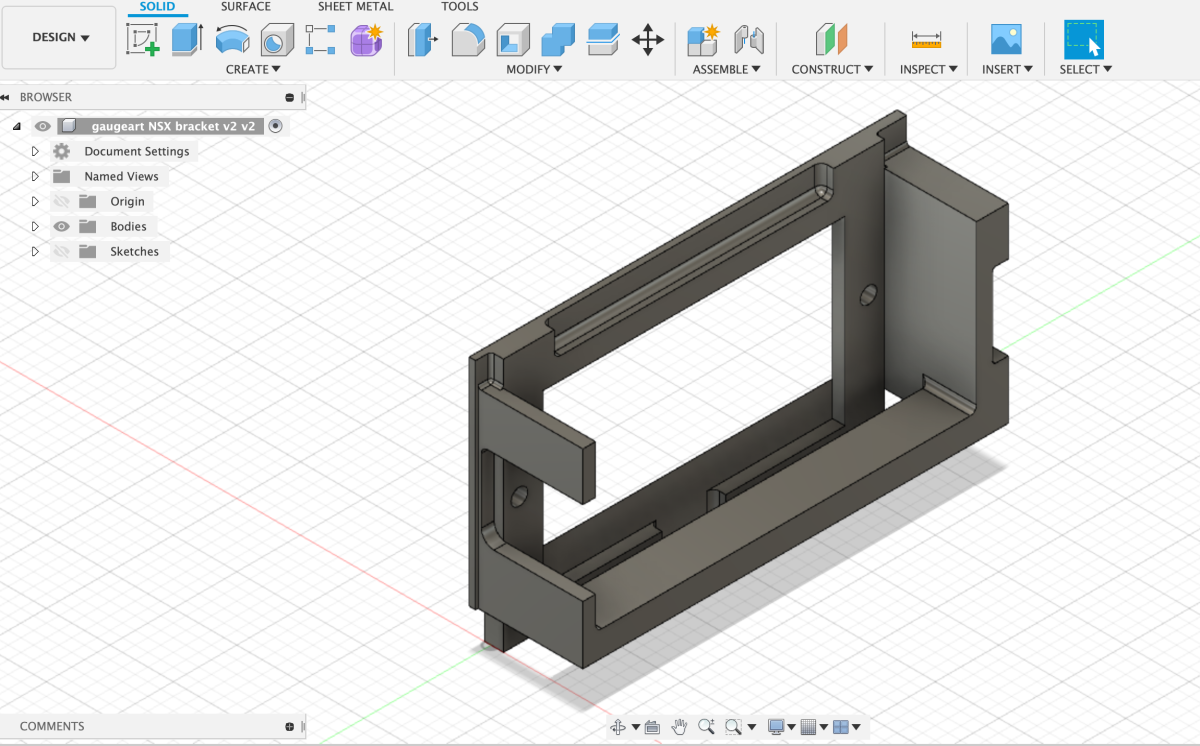Click the Insert image icon

(1006, 40)
